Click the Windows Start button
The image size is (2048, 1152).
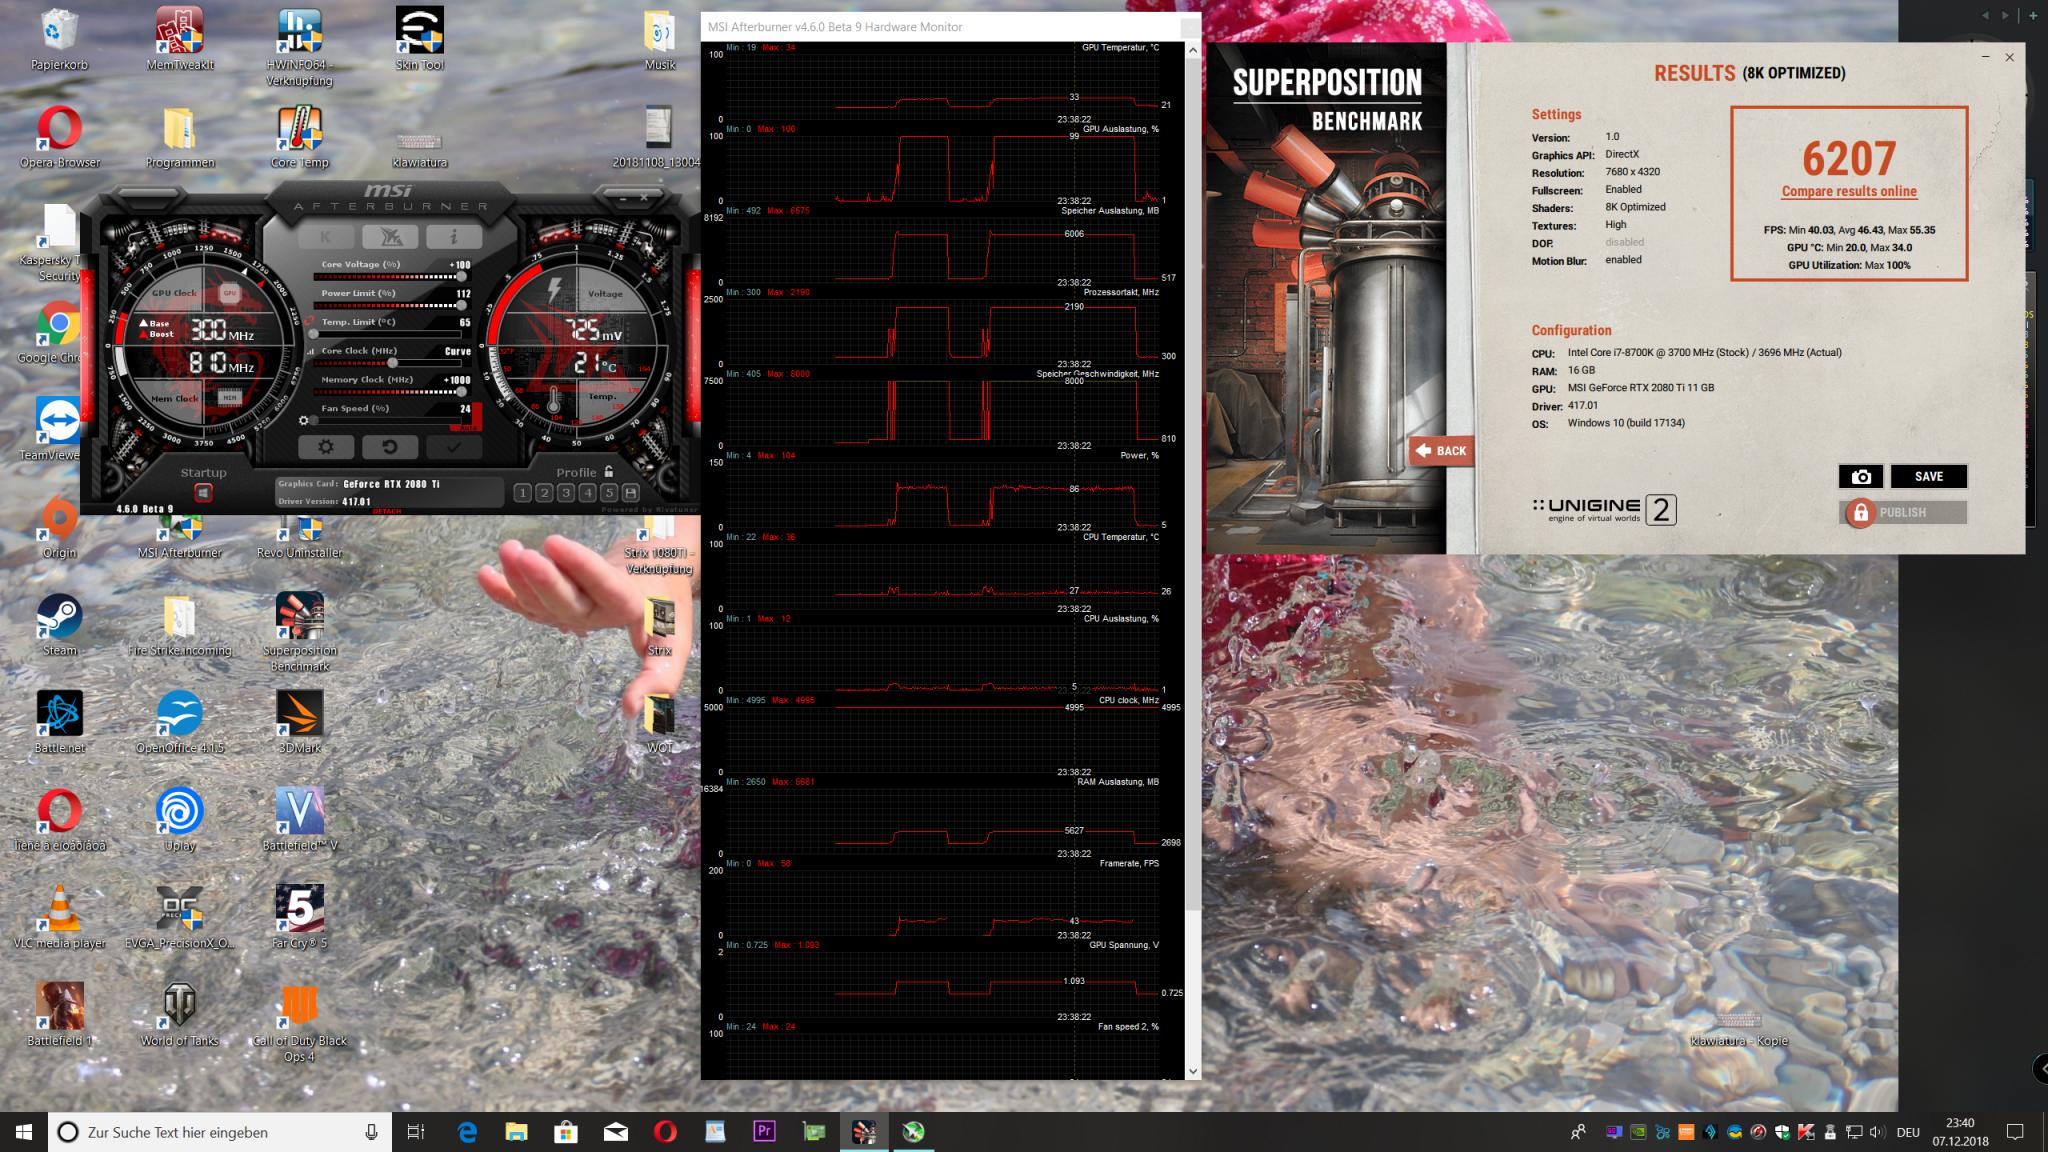coord(24,1132)
